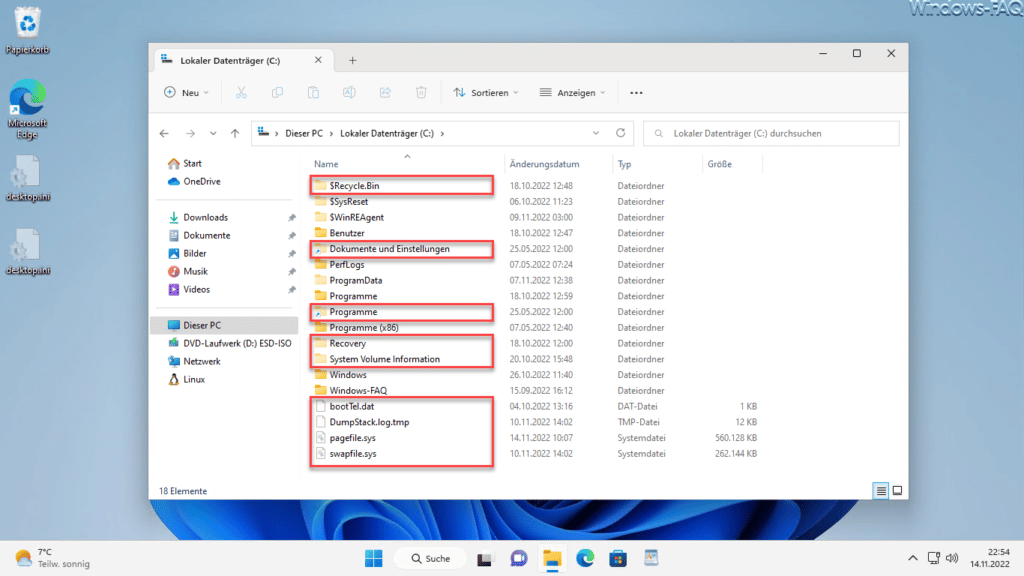Click the Rename icon in toolbar

tap(349, 93)
